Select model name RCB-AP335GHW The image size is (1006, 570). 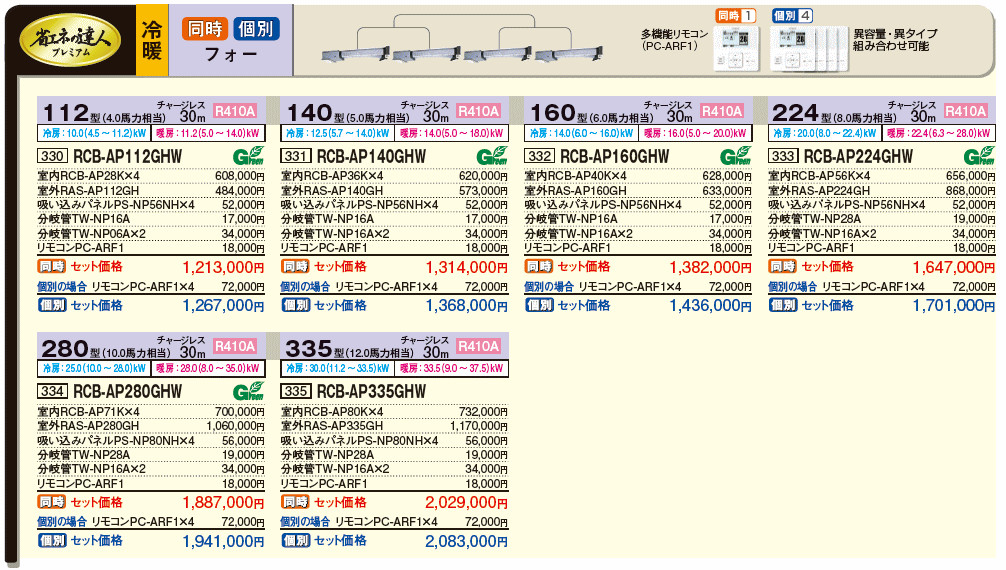click(371, 392)
